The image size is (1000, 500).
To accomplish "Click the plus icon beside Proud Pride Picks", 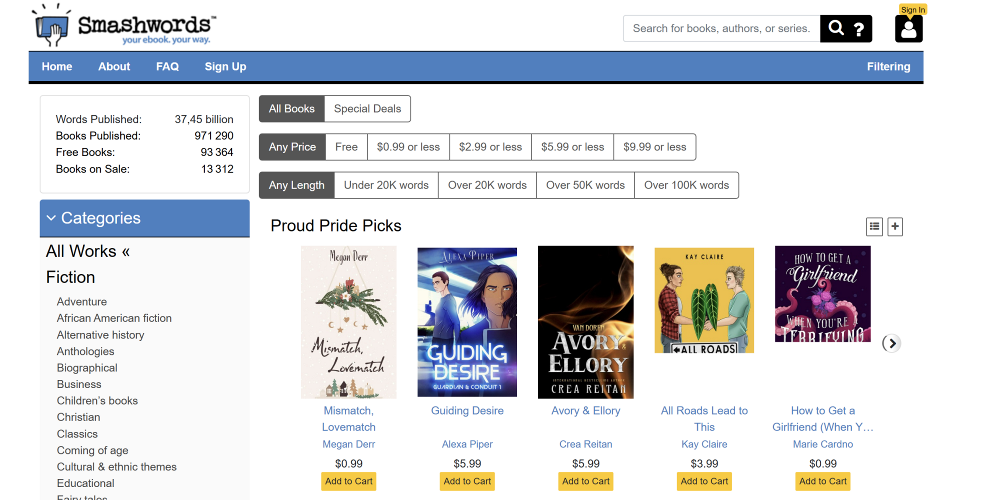I will click(895, 226).
